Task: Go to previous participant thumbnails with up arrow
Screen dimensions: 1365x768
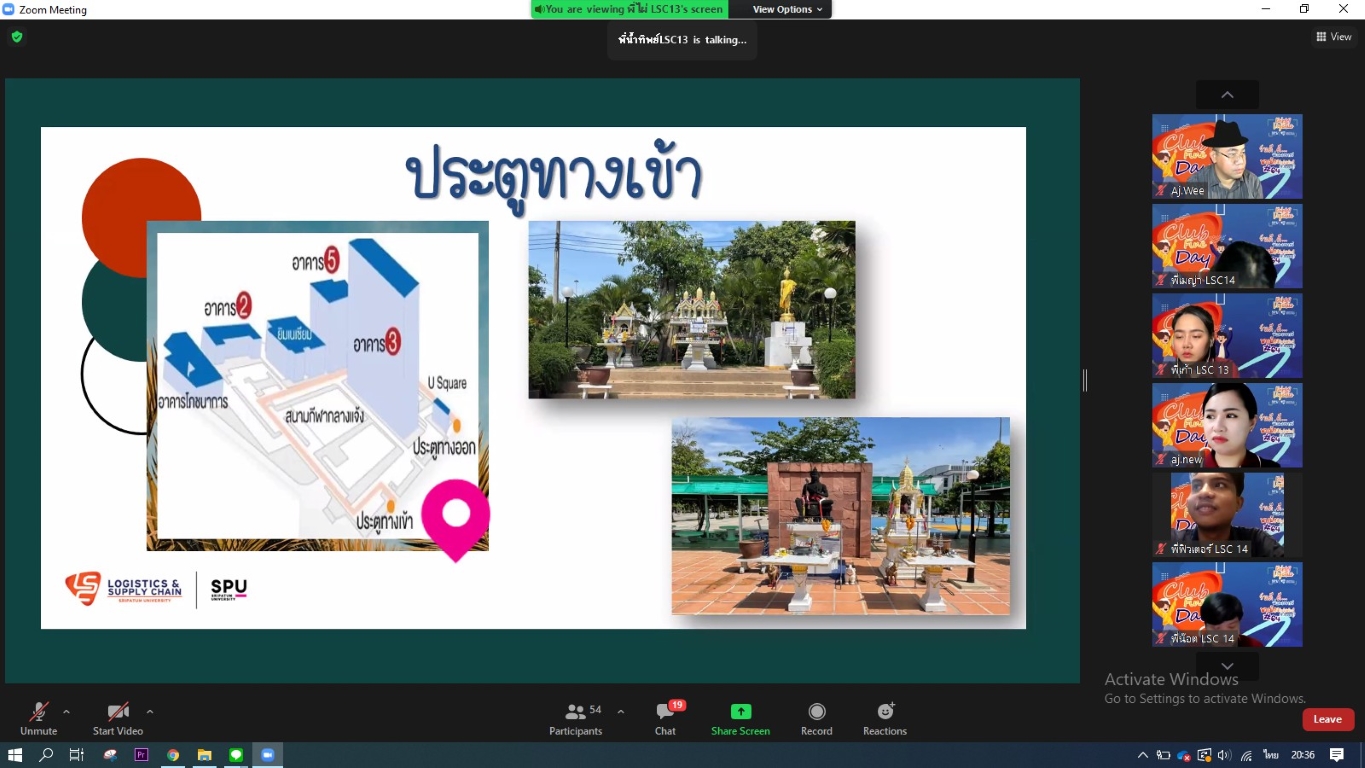Action: tap(1227, 95)
